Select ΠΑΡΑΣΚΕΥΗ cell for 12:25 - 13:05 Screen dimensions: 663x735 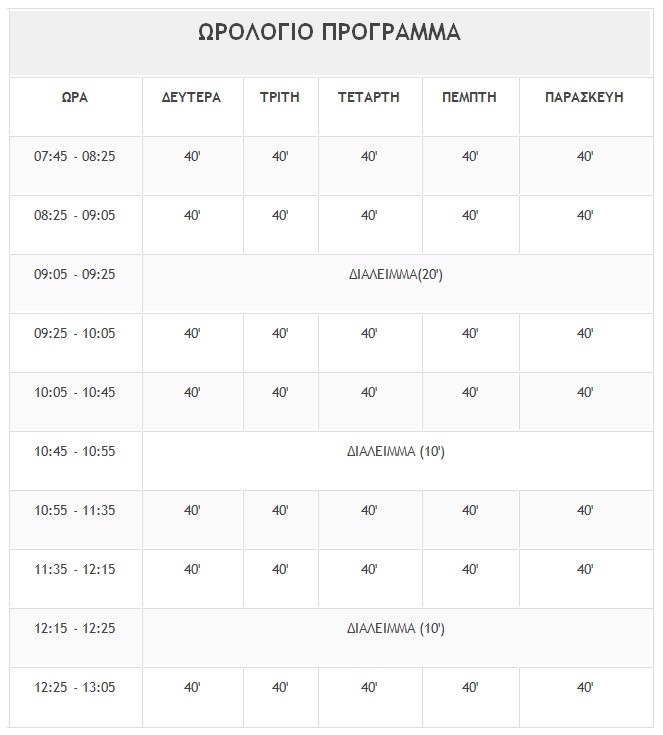[x=585, y=688]
